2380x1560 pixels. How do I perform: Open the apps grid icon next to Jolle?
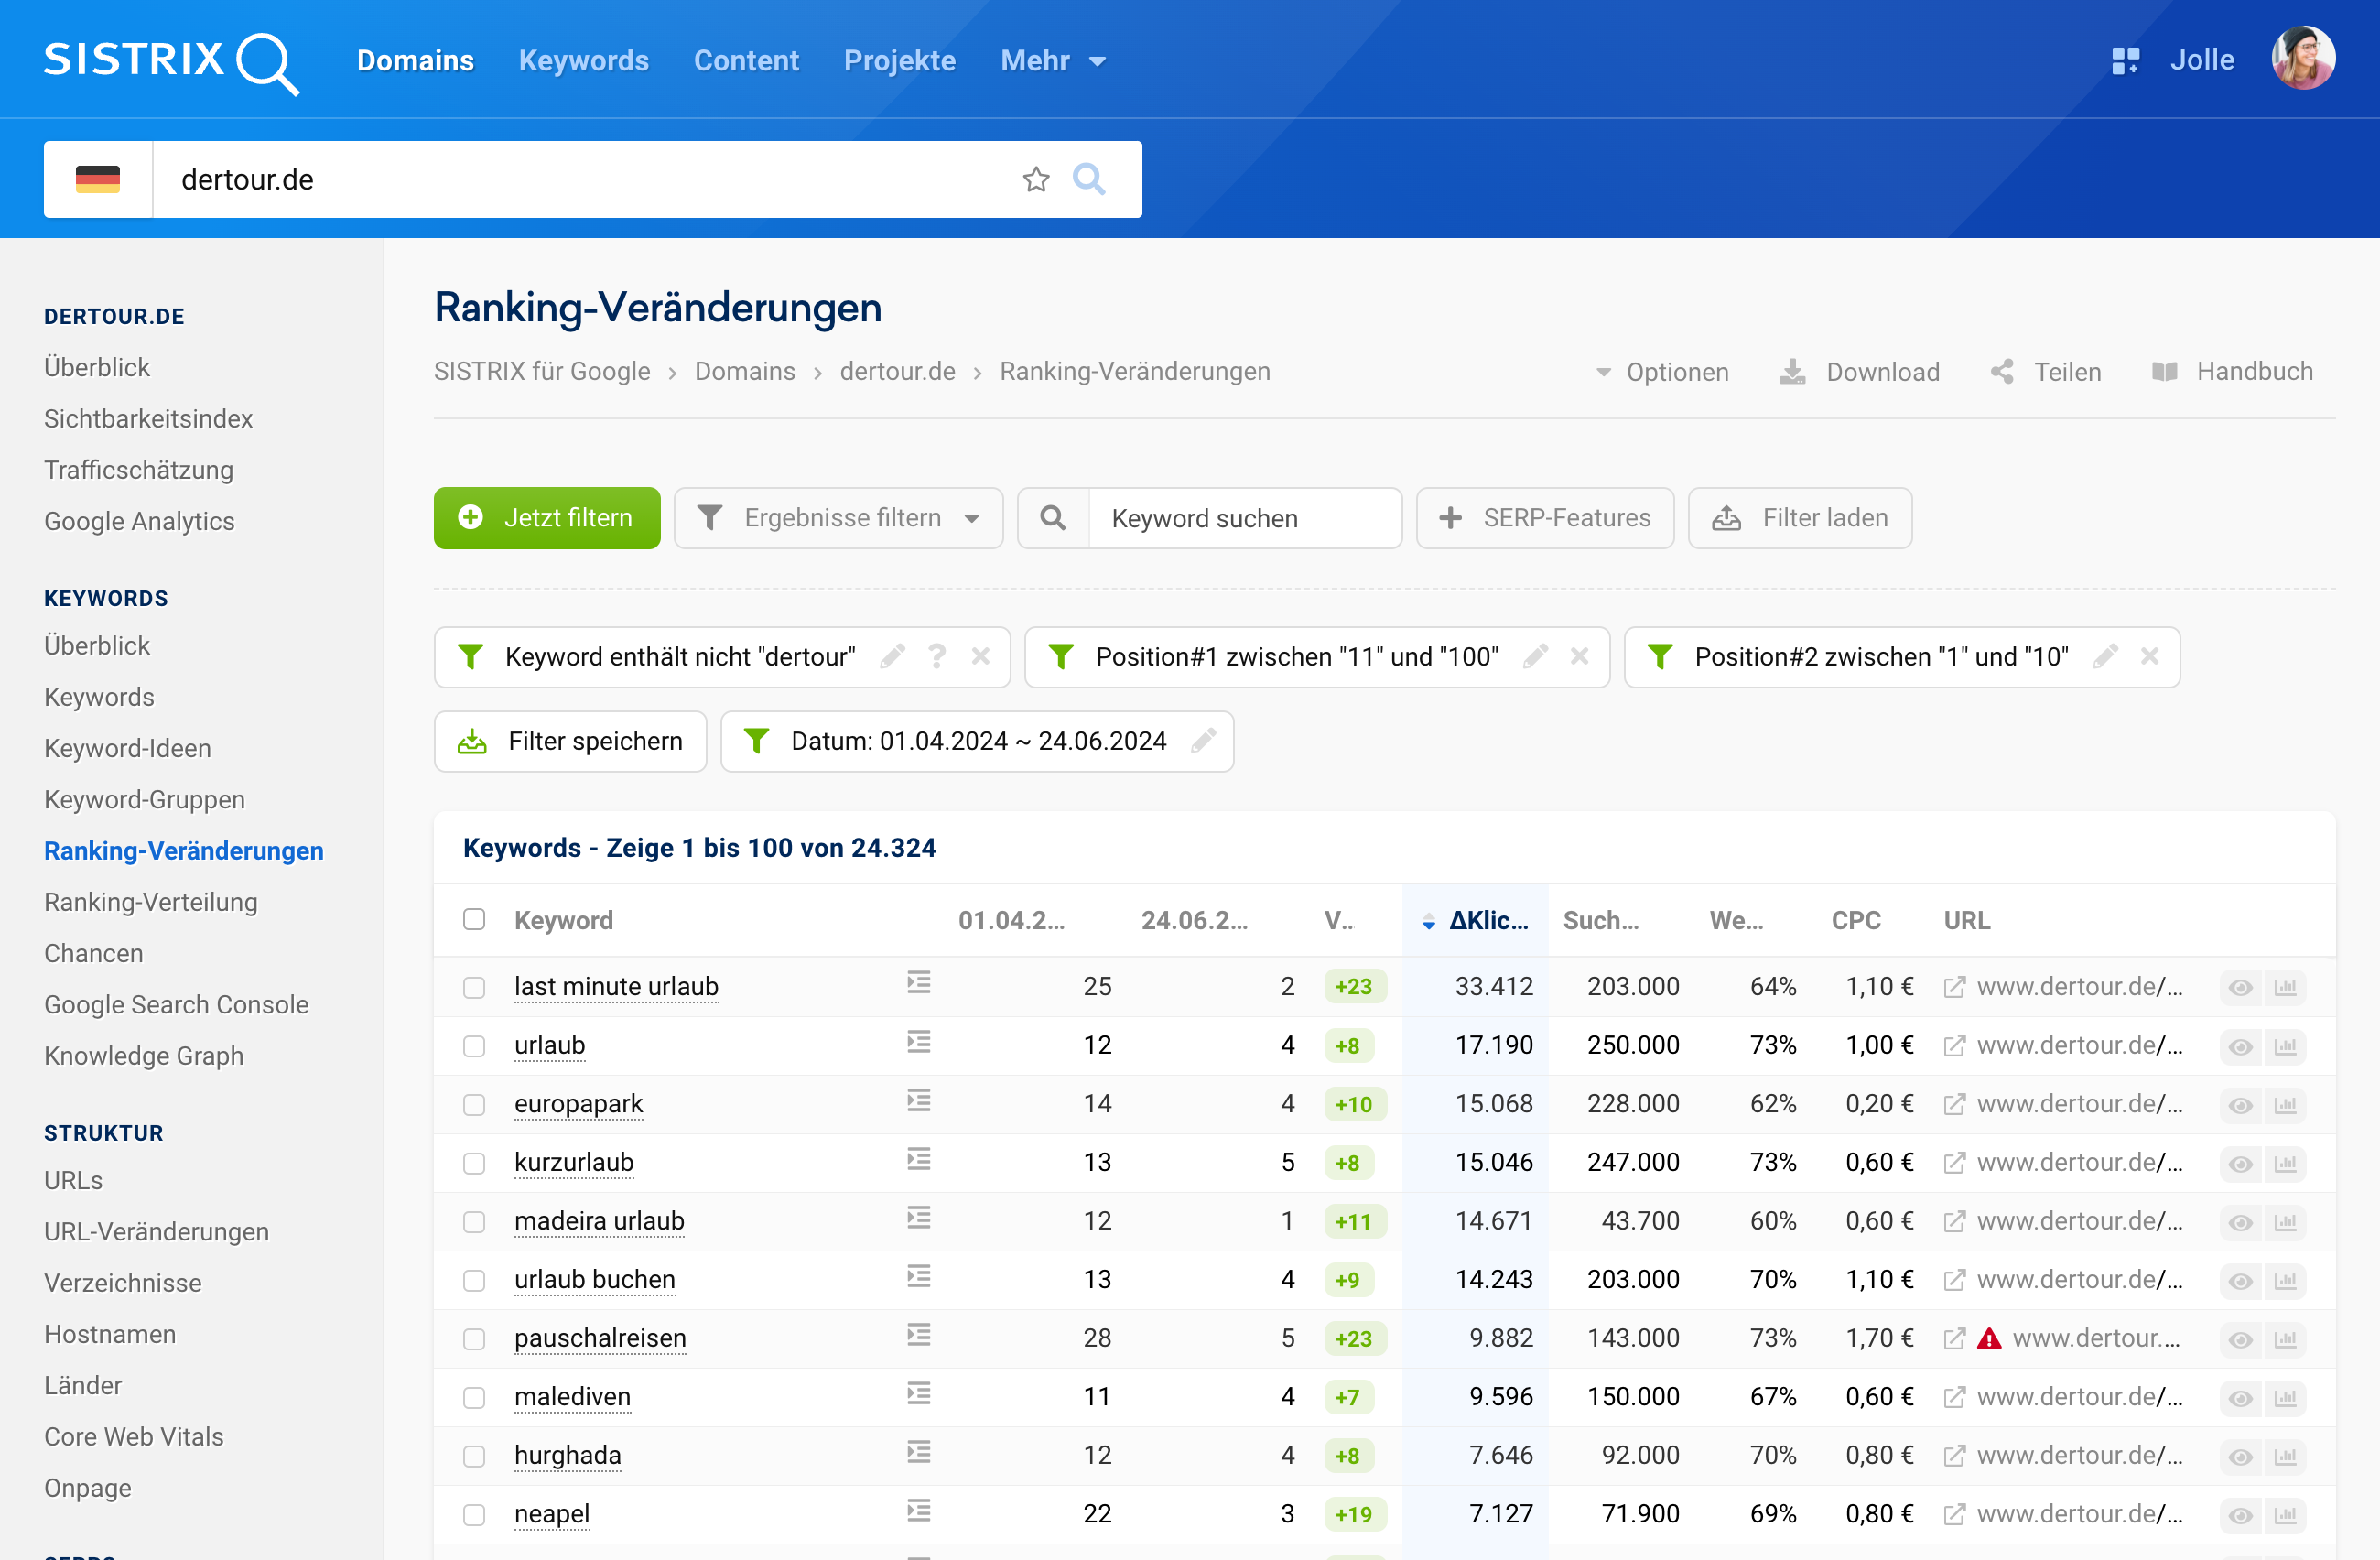[x=2125, y=61]
